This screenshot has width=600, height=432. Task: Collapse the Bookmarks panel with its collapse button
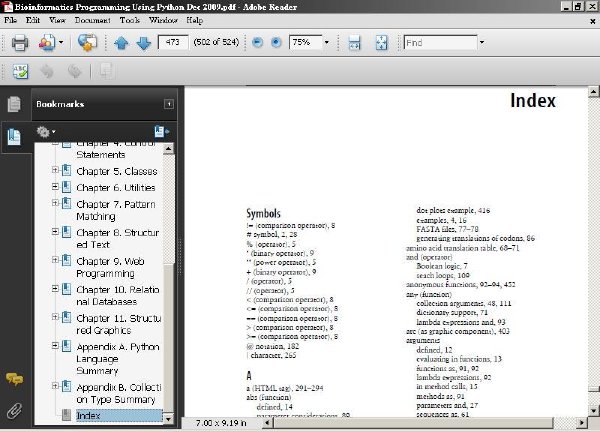point(169,104)
